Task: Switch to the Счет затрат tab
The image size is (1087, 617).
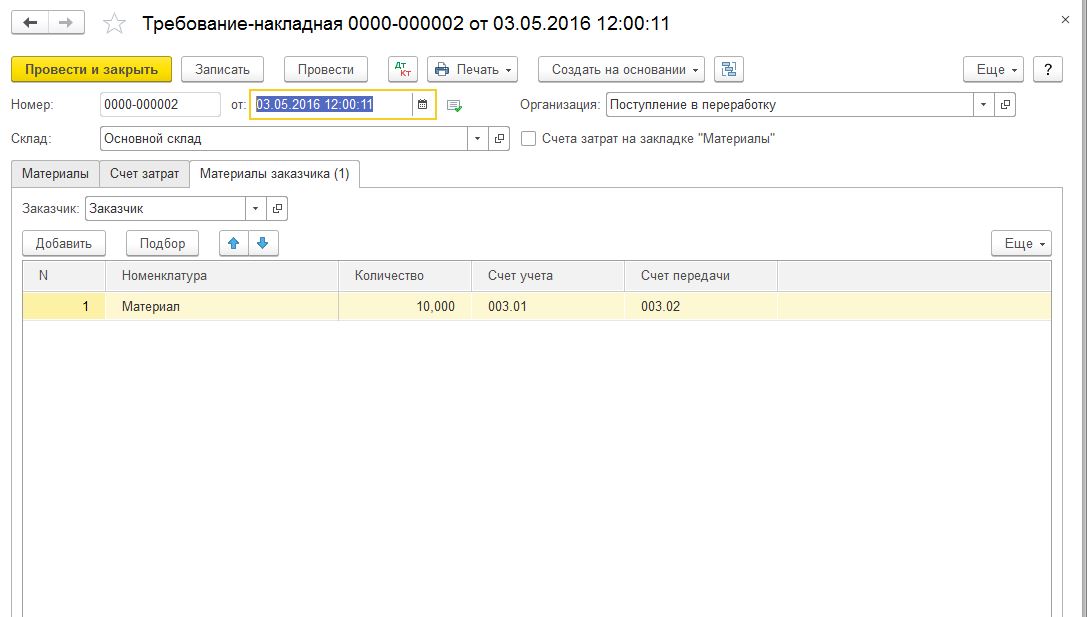Action: click(x=144, y=173)
